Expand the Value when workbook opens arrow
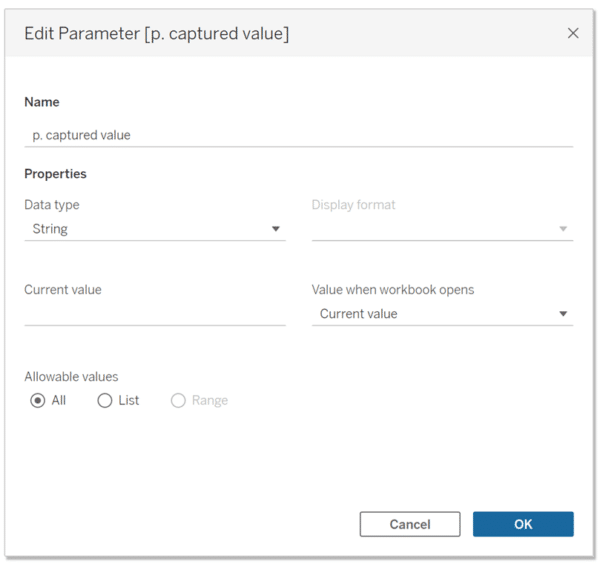The width and height of the screenshot is (600, 564). pyautogui.click(x=563, y=314)
